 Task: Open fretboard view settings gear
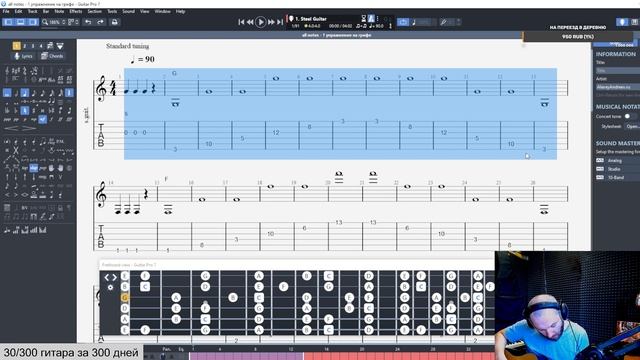110,287
